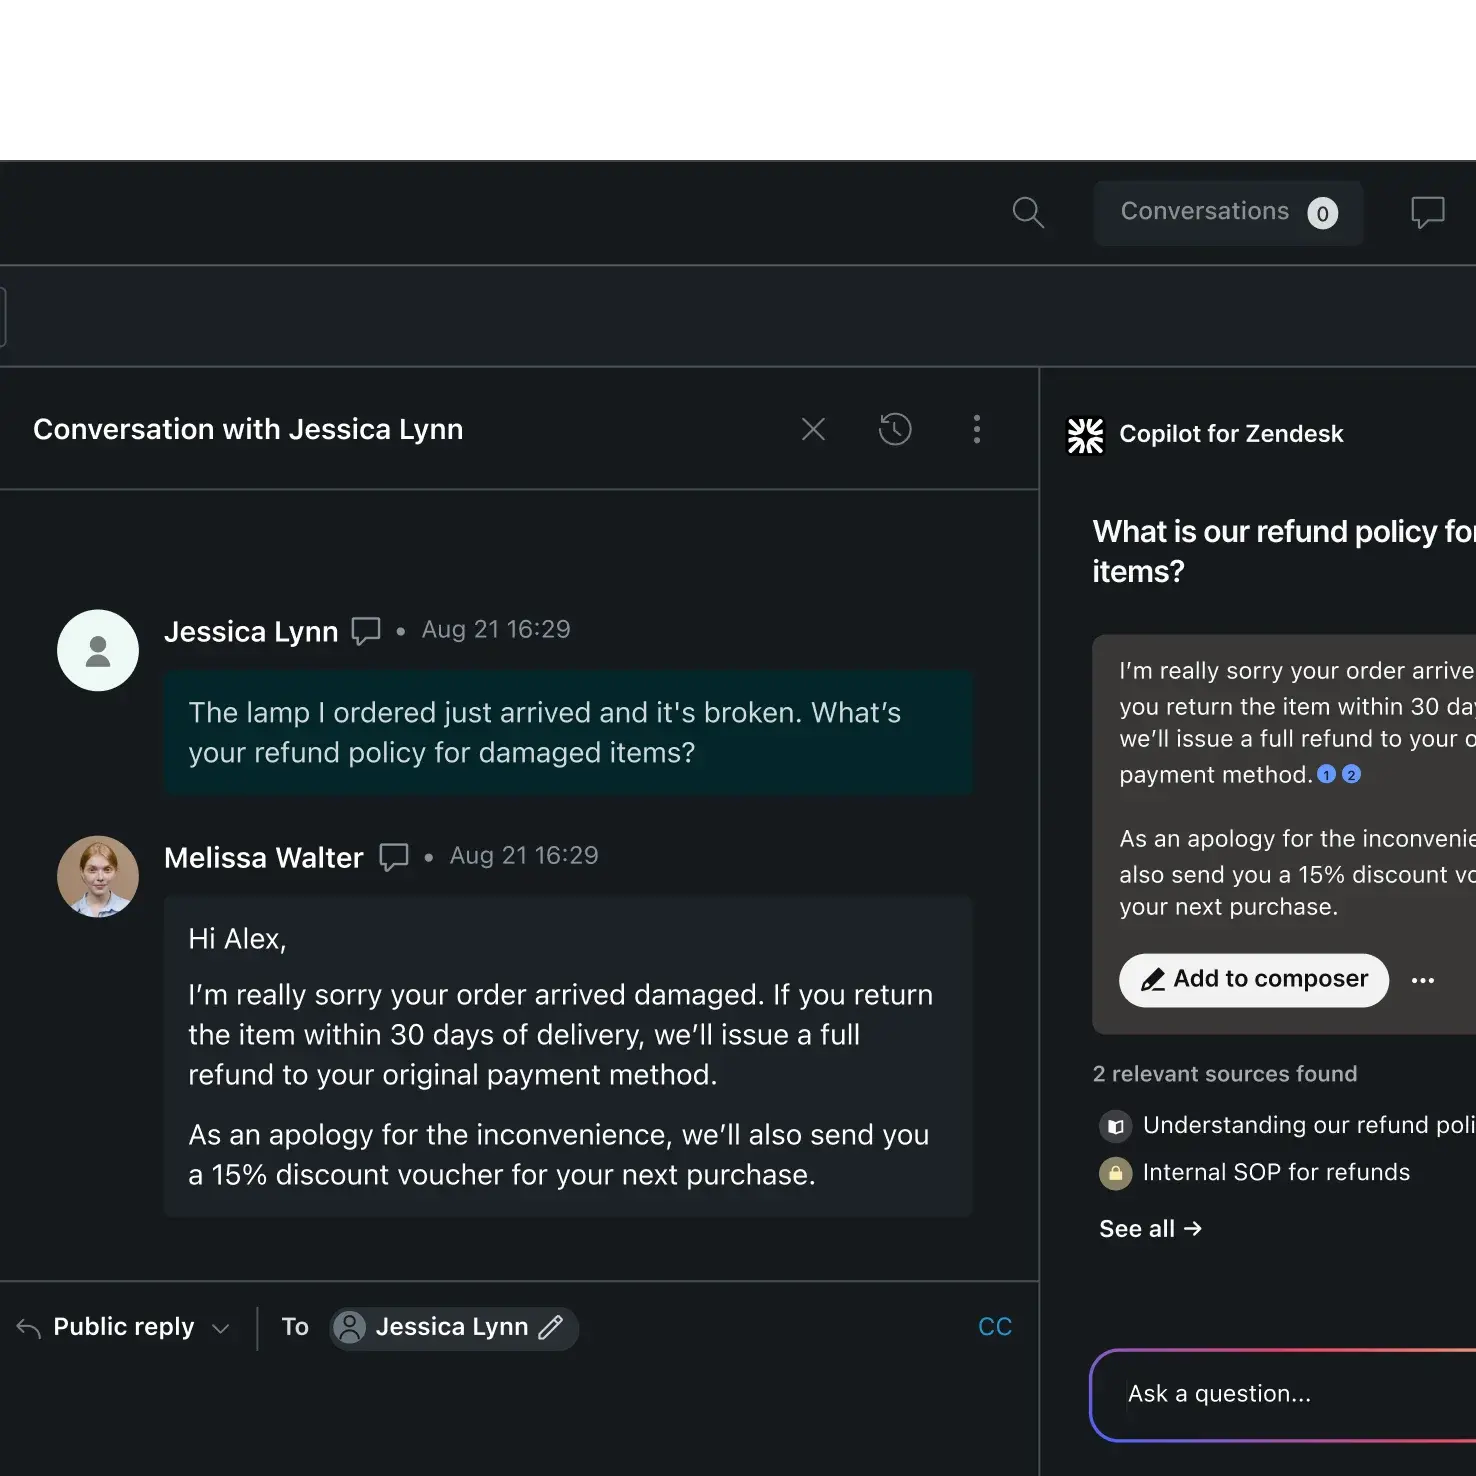The image size is (1476, 1476).
Task: Click the search magnifier icon
Action: 1027,212
